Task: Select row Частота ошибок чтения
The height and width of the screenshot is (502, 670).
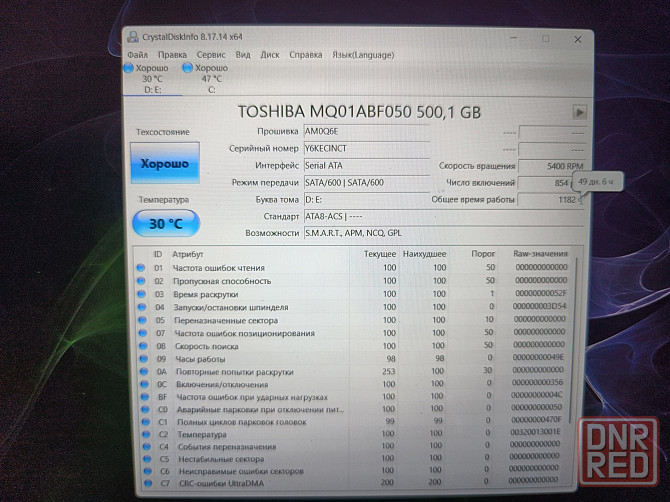Action: click(353, 268)
